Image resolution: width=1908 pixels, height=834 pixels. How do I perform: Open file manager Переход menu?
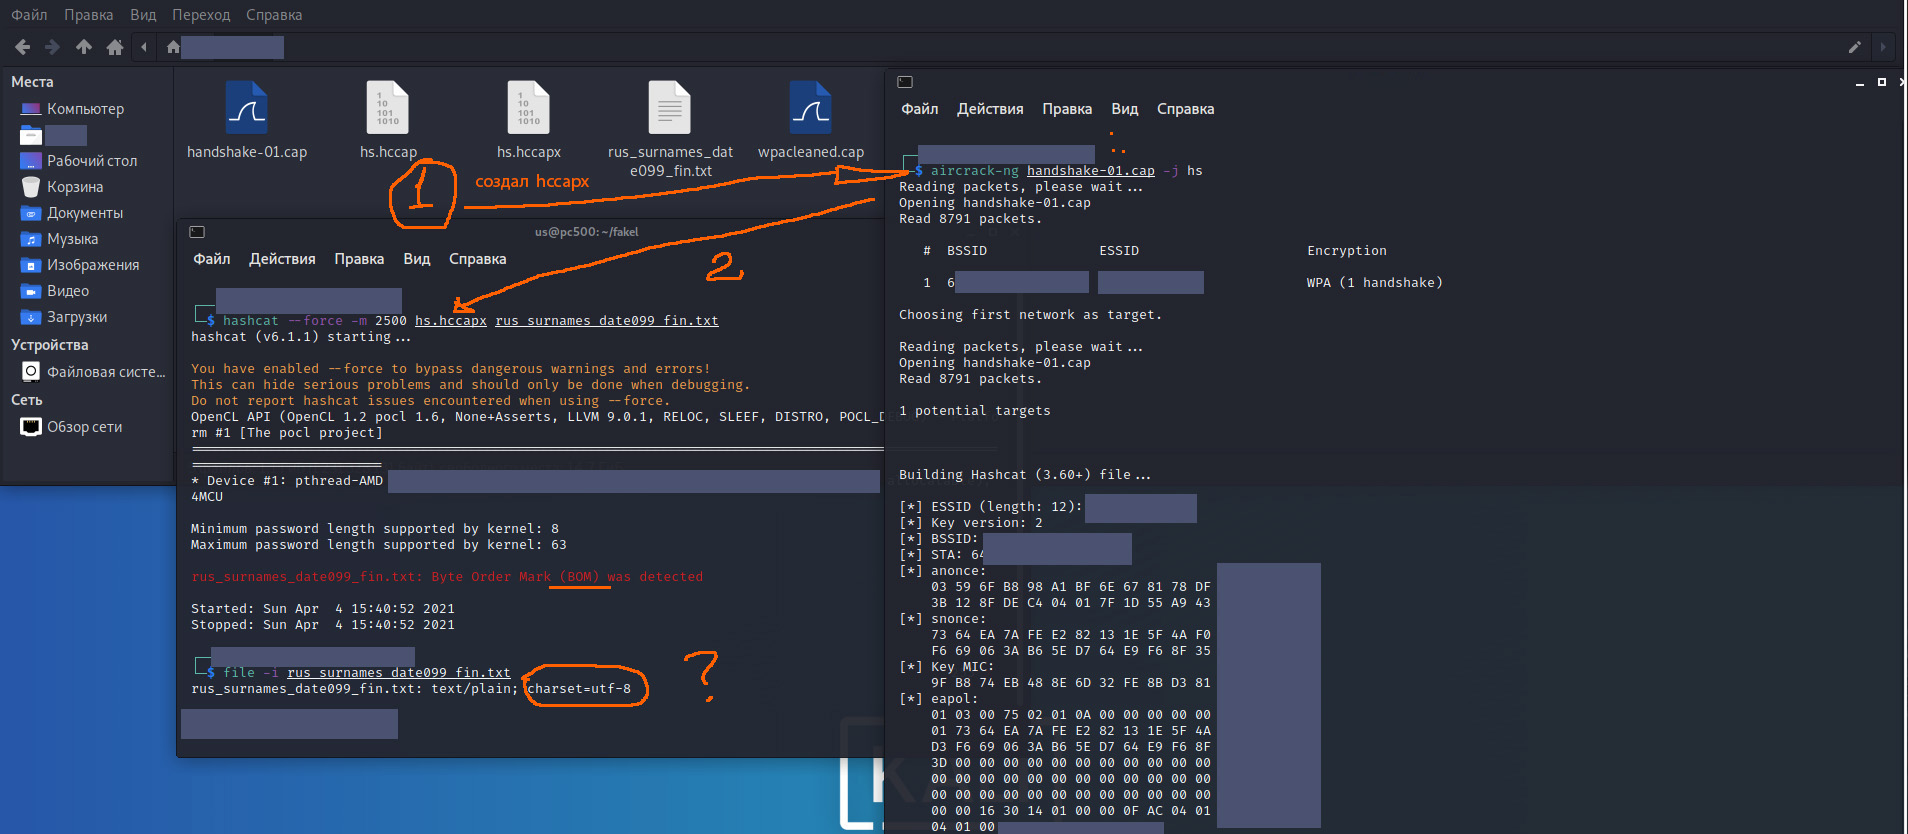pos(201,15)
